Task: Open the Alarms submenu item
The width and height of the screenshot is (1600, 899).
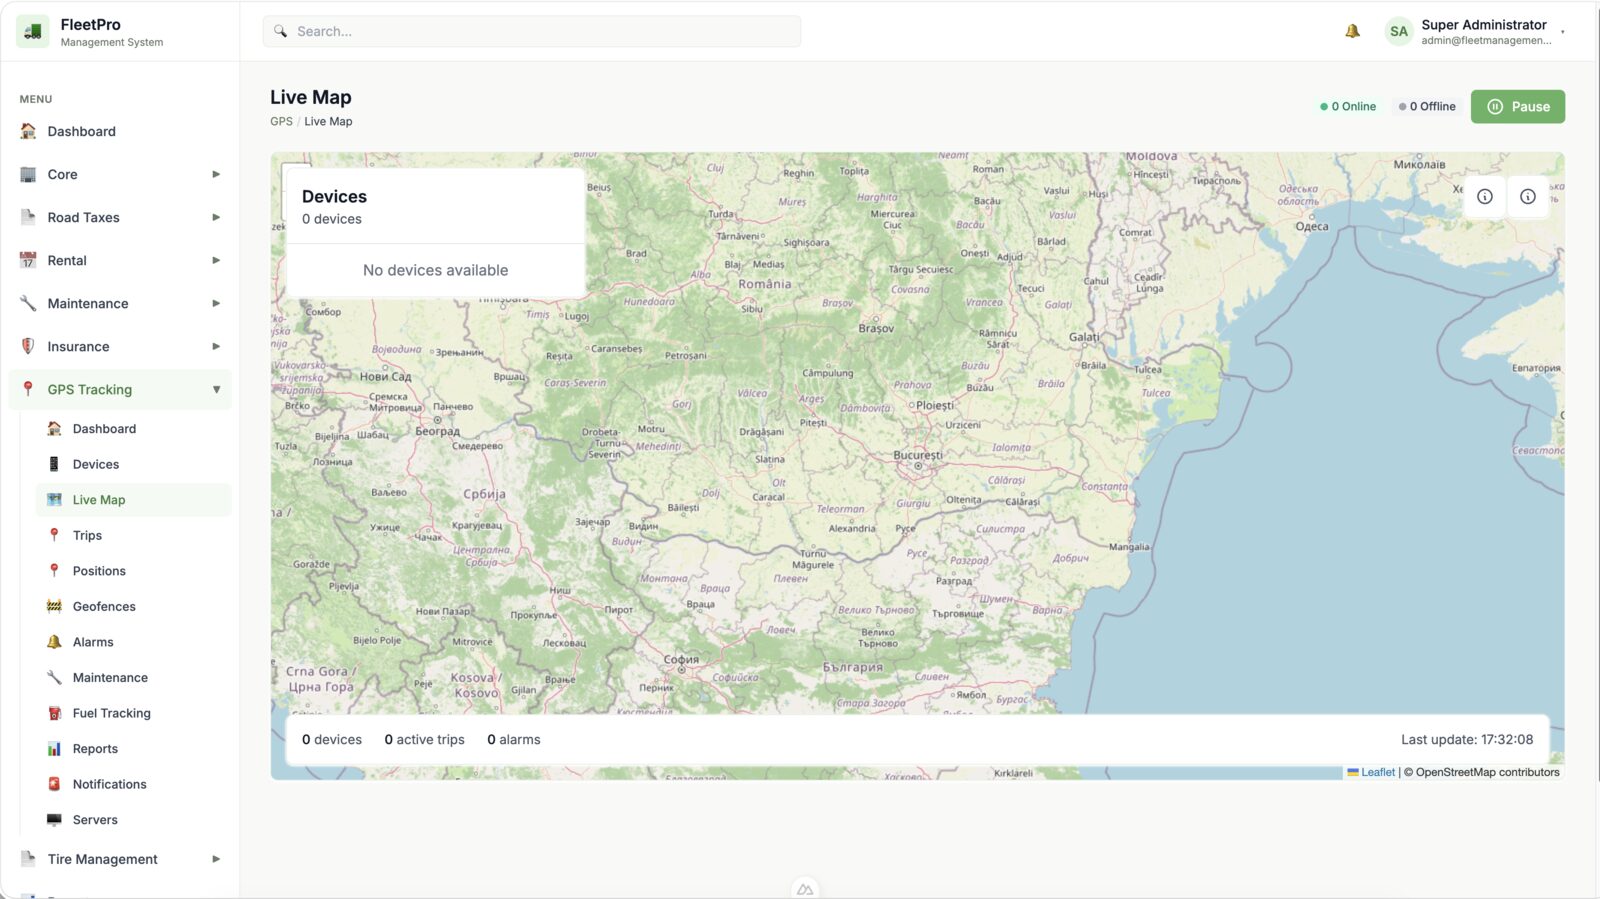Action: coord(133,642)
